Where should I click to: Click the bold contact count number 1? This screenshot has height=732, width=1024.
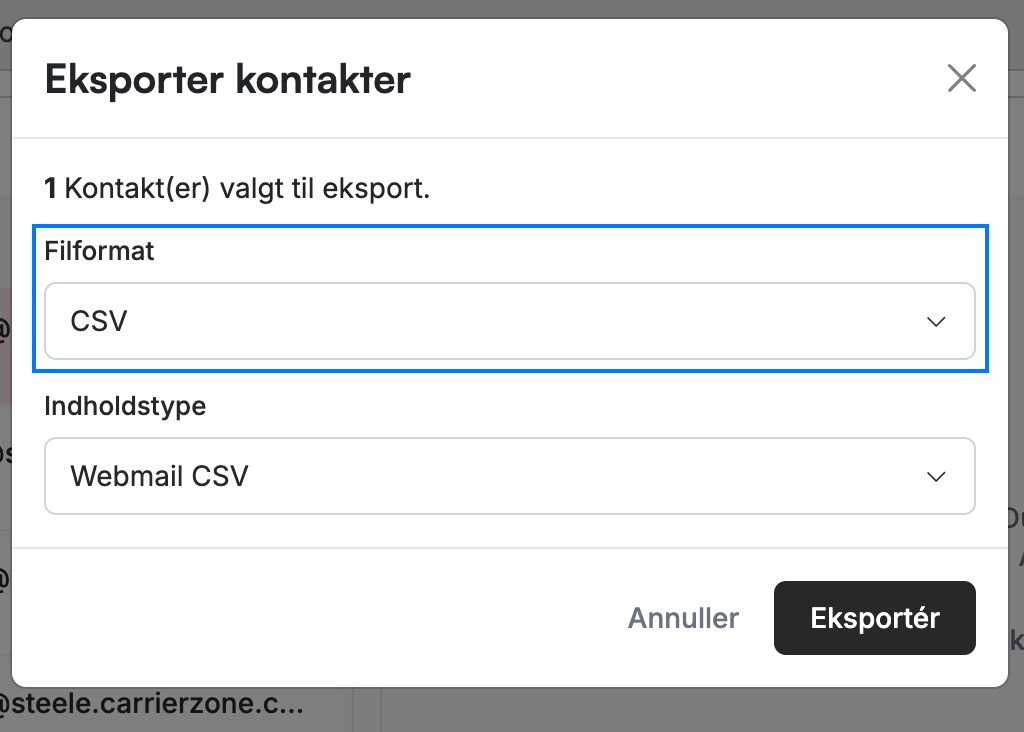point(50,189)
